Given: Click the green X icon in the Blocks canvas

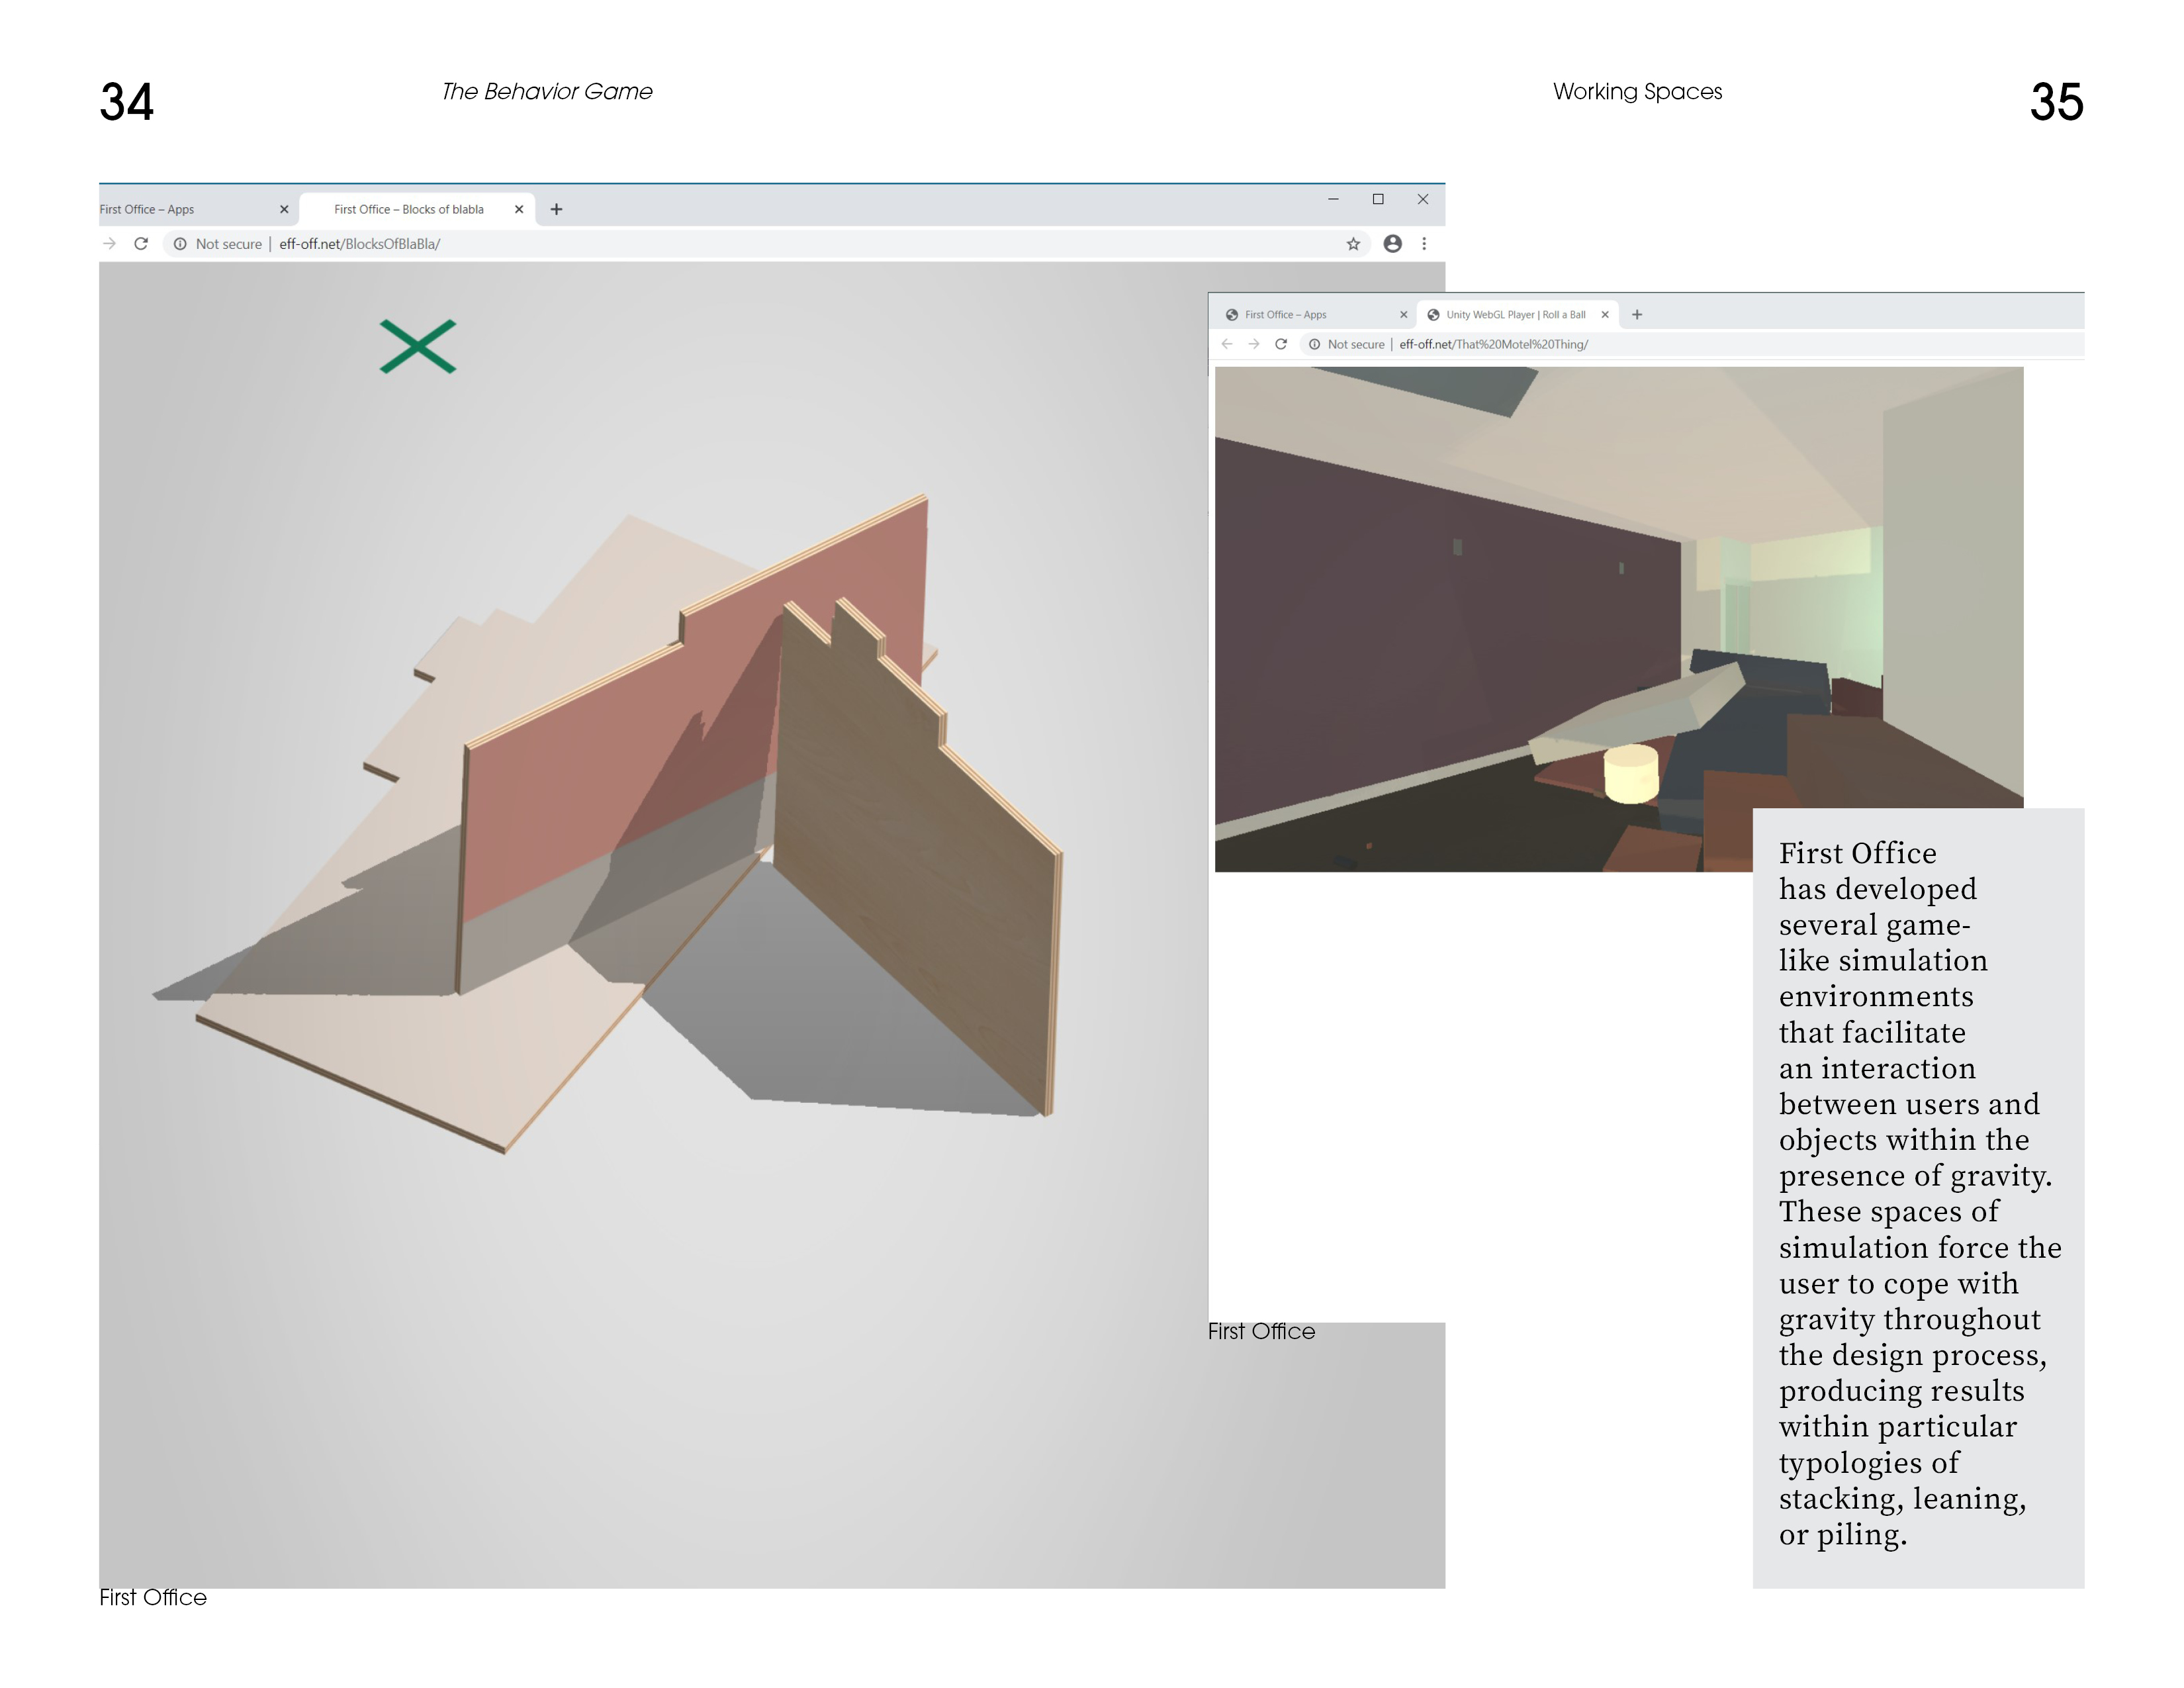Looking at the screenshot, I should [x=418, y=346].
